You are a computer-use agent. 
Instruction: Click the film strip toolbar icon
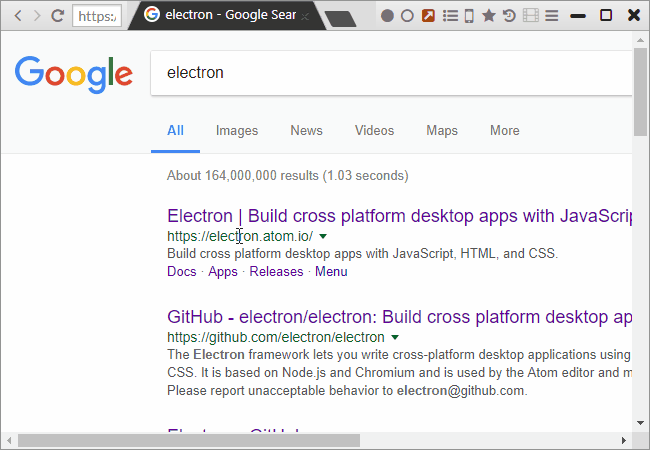point(530,16)
